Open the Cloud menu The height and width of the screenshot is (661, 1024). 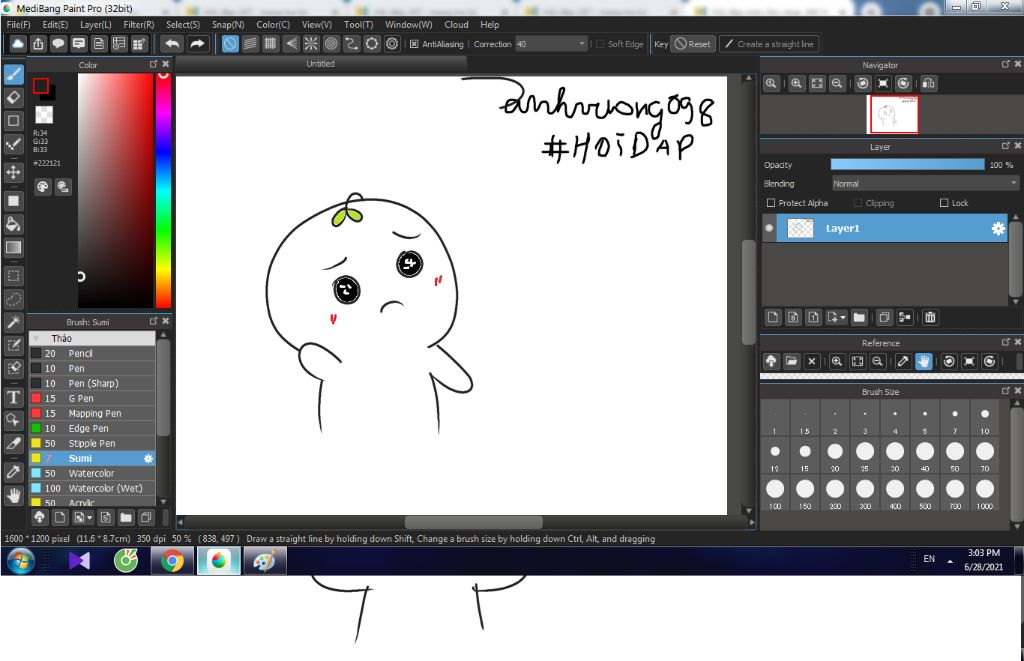pyautogui.click(x=456, y=24)
